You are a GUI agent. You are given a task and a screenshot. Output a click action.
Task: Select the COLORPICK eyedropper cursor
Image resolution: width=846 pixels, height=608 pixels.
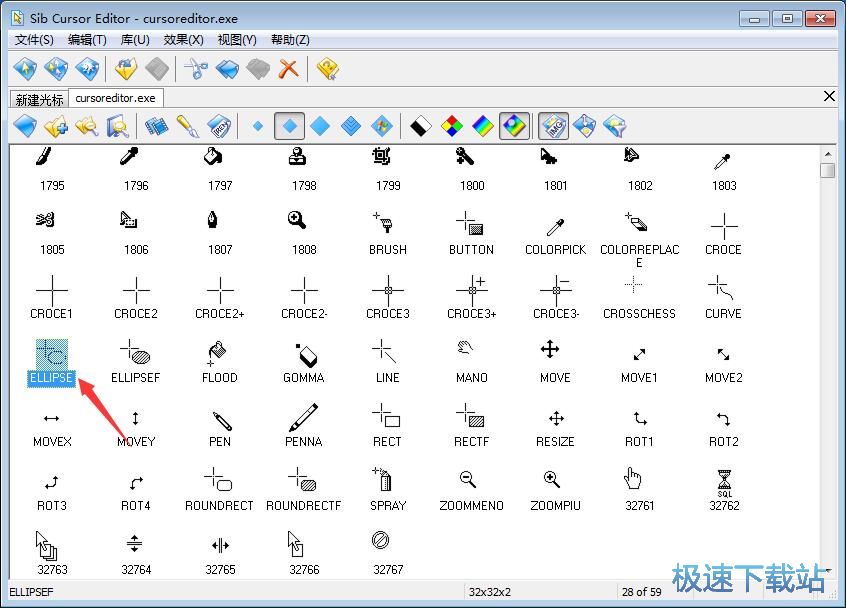555,225
